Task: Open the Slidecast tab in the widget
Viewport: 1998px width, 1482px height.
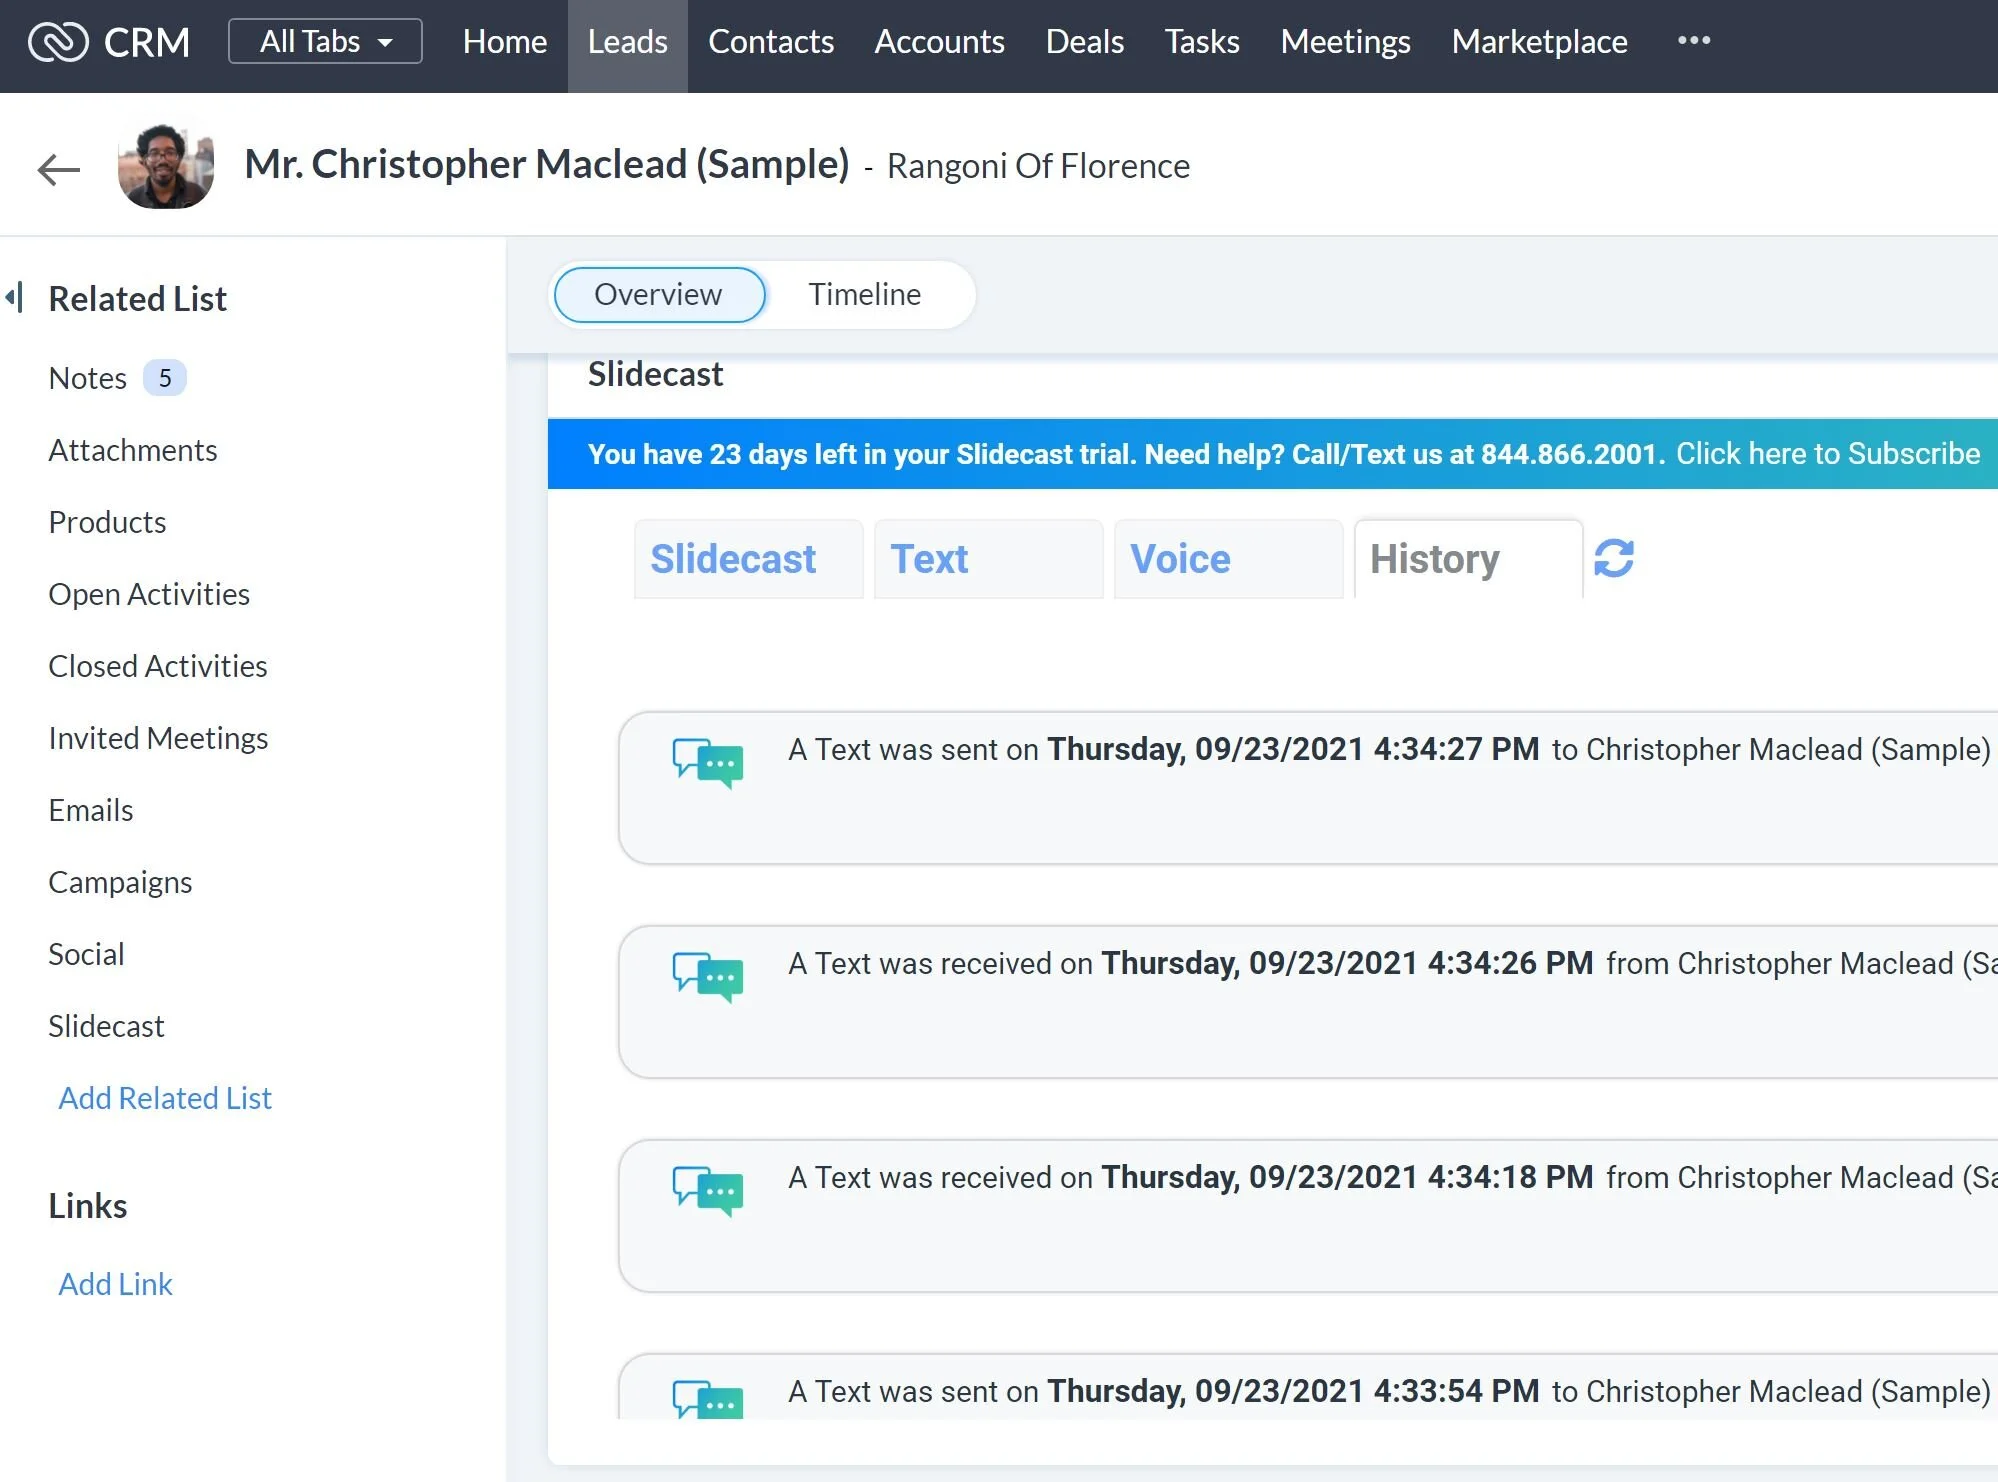Action: pyautogui.click(x=748, y=559)
